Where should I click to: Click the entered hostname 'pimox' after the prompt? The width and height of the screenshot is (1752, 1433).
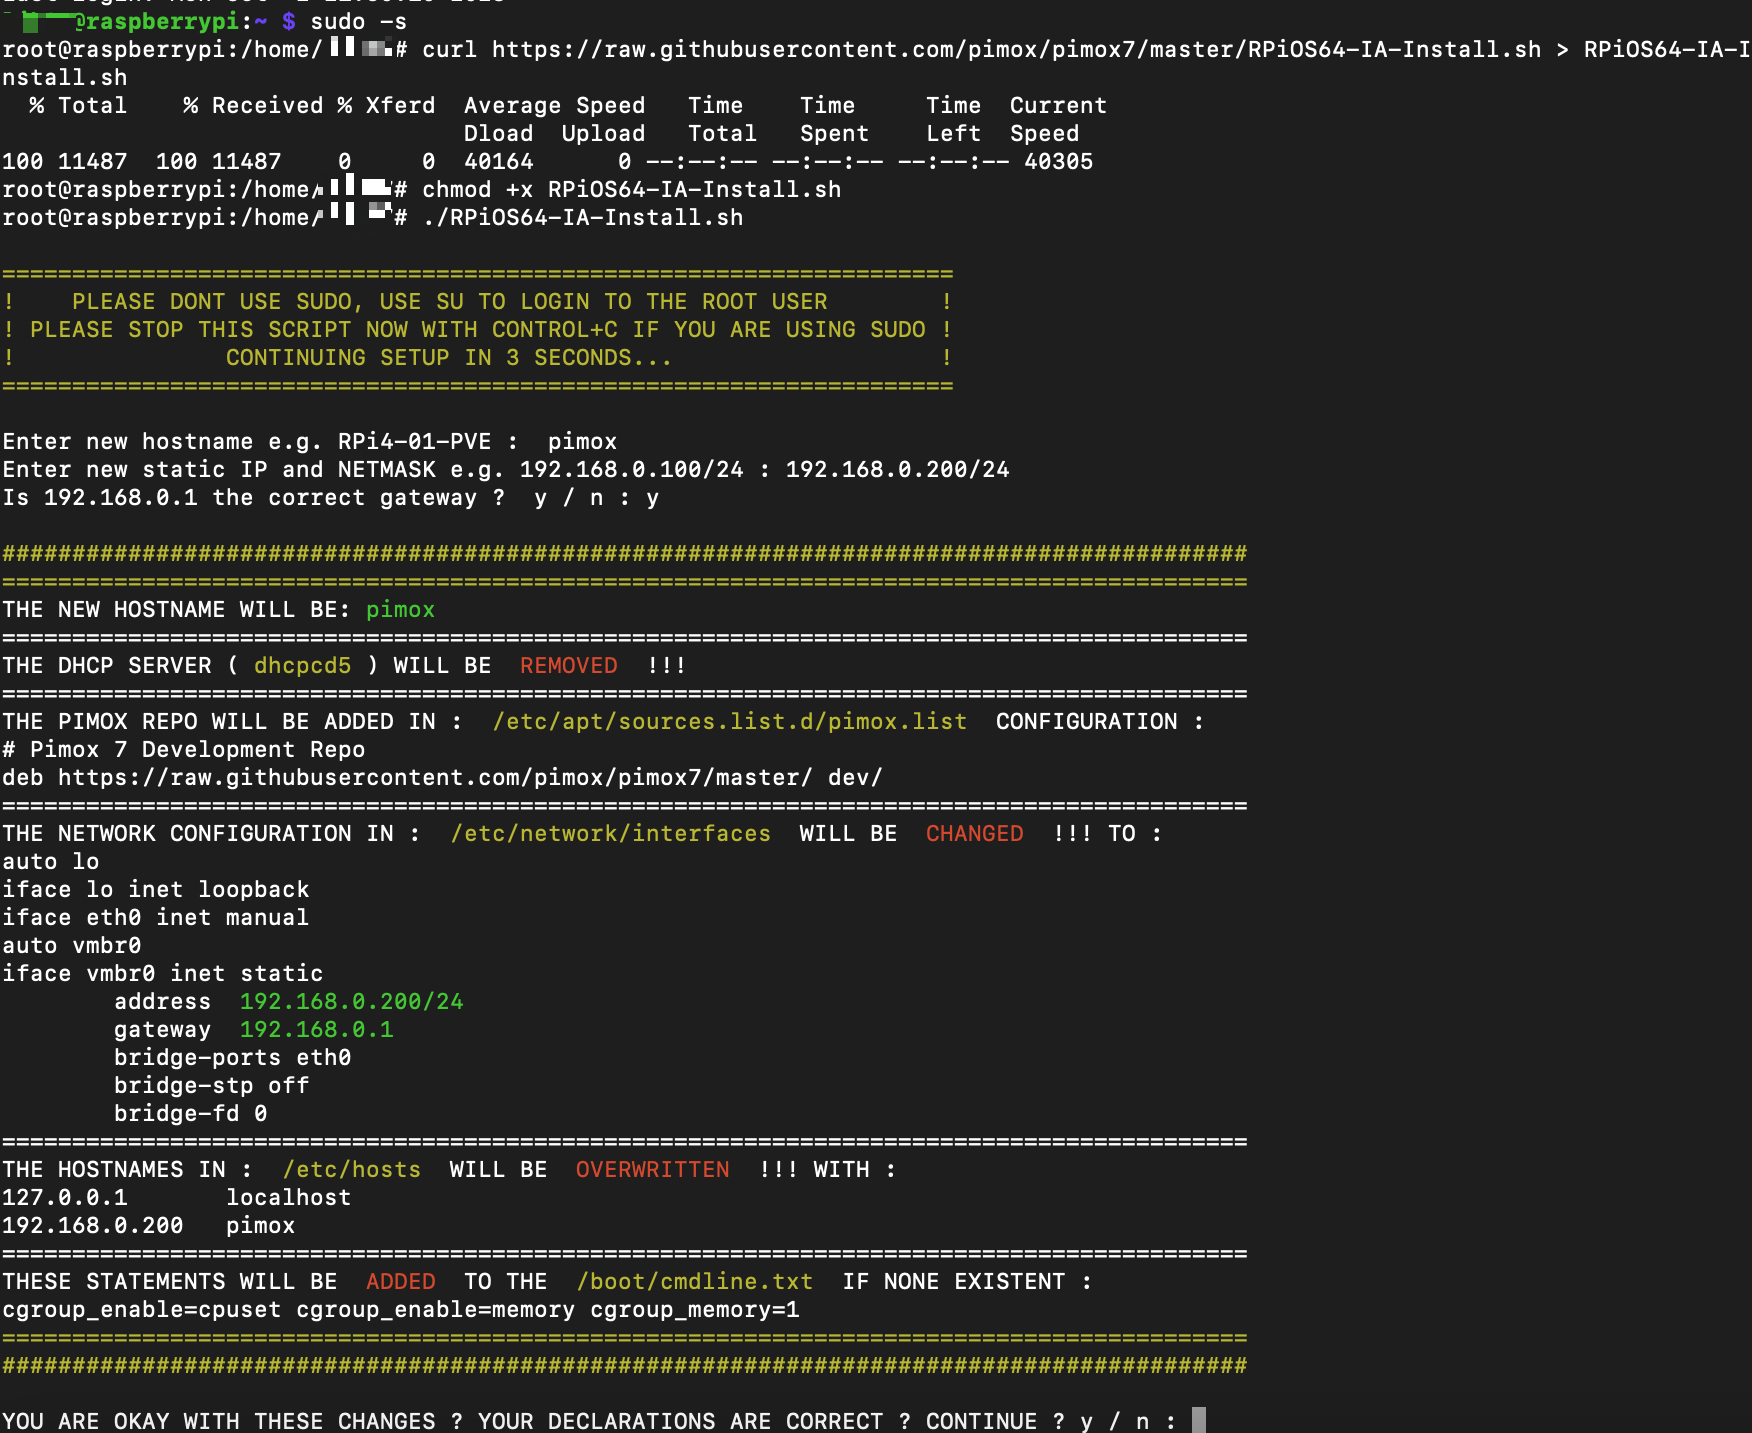coord(582,442)
